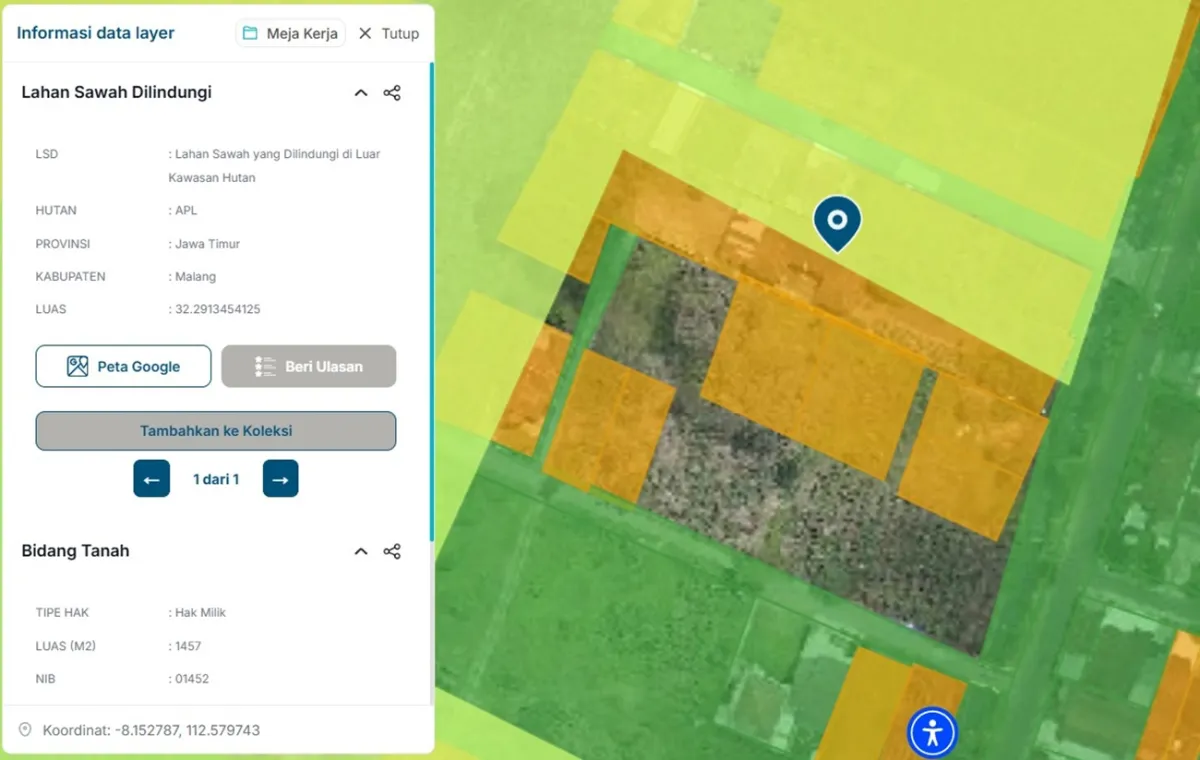This screenshot has height=760, width=1200.
Task: Click the '1 dari 1' page indicator
Action: click(x=216, y=479)
